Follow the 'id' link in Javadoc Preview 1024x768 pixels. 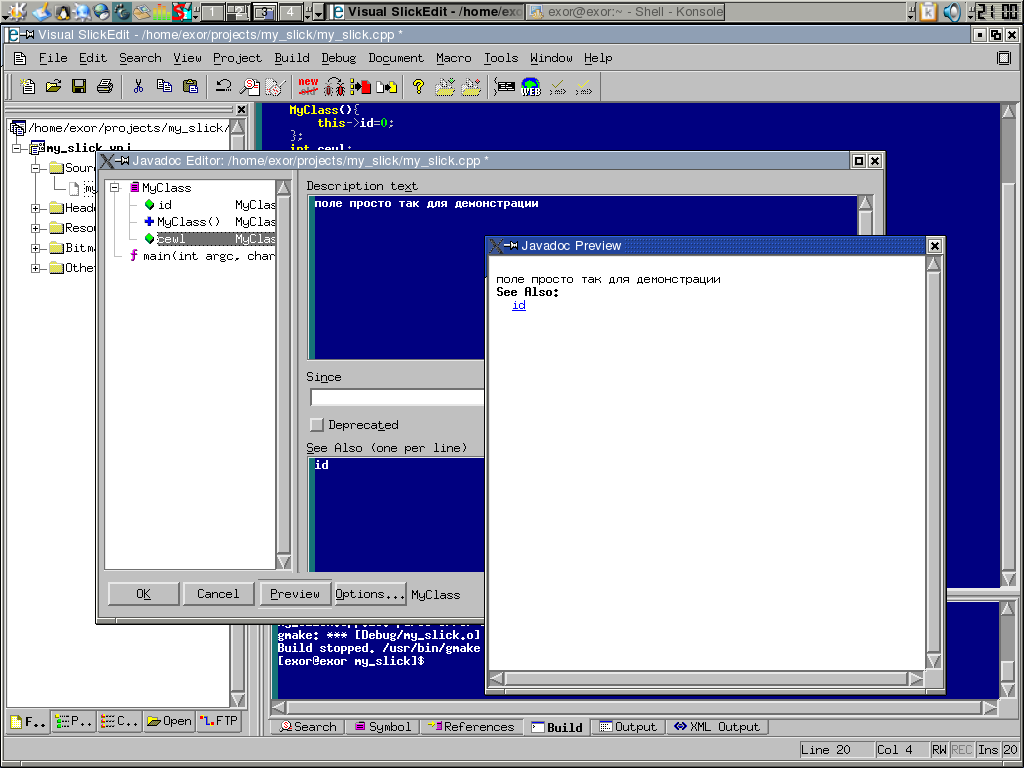point(519,305)
